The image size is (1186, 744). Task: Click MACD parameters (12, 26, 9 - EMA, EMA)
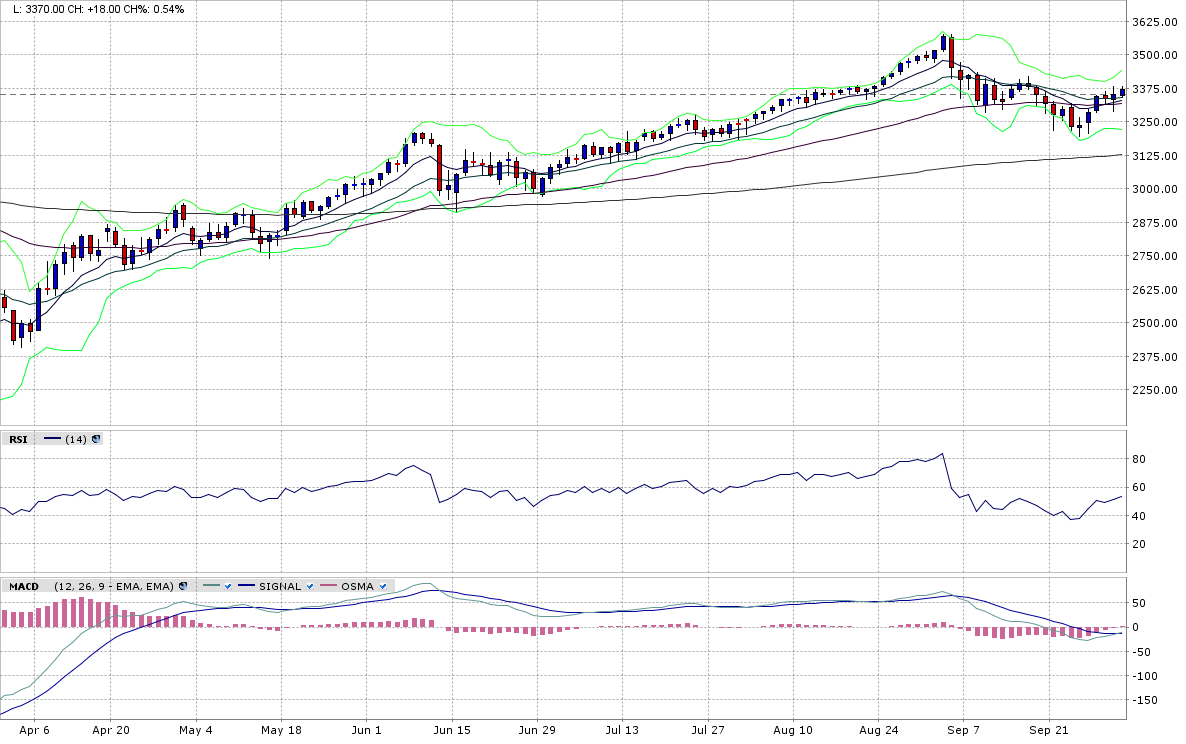click(x=115, y=587)
